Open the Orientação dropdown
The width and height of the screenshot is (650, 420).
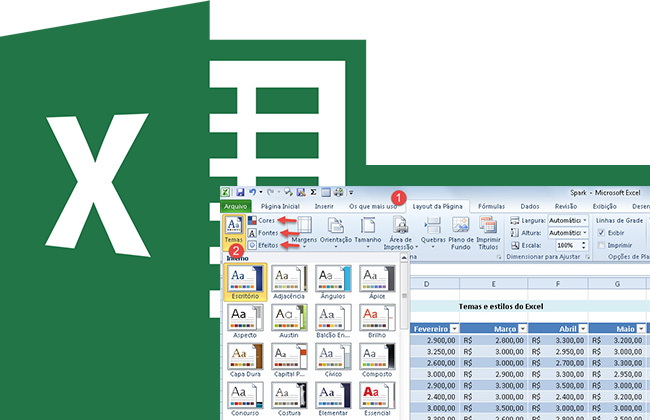[336, 233]
